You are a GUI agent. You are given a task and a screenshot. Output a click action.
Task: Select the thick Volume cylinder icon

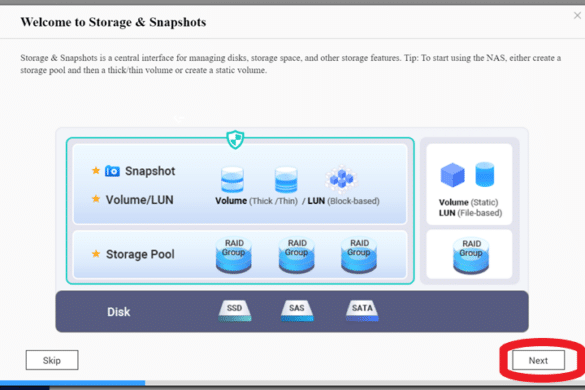pyautogui.click(x=232, y=180)
